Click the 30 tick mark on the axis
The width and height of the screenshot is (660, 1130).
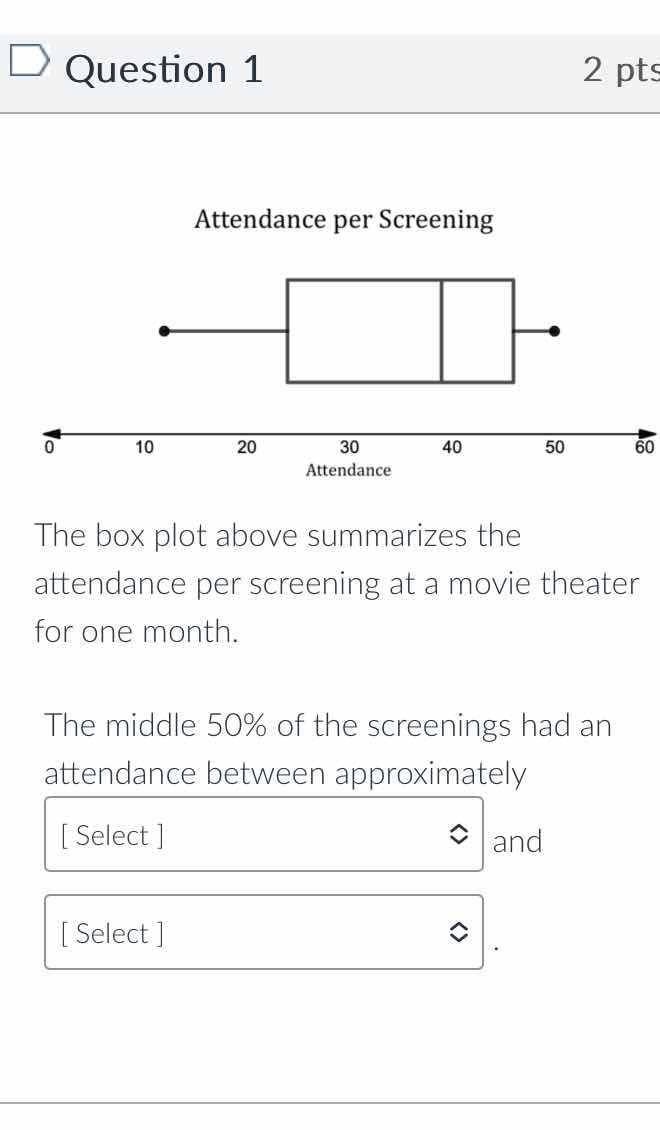(349, 447)
